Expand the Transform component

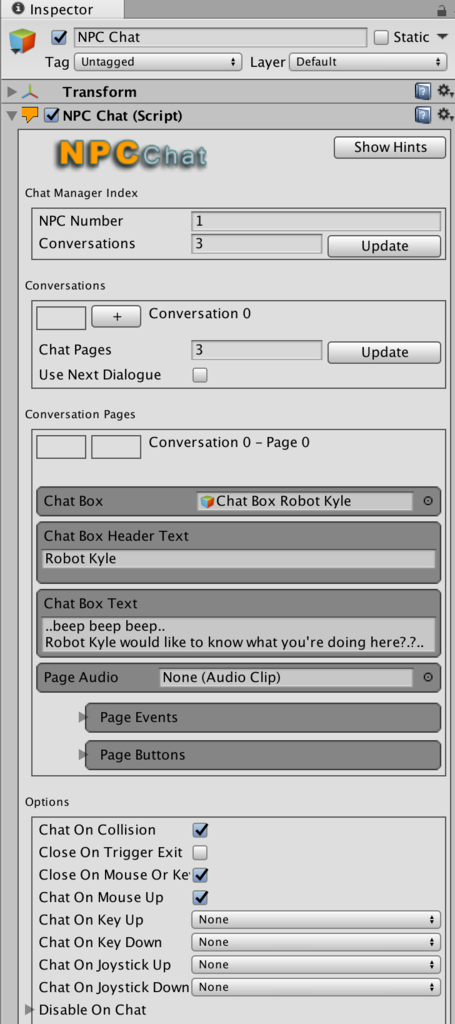coord(12,91)
